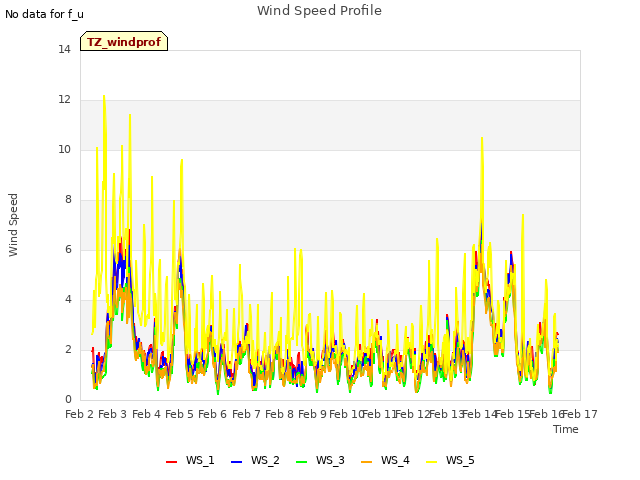Click the WS_4 orange legend swatch
The image size is (640, 480).
[x=367, y=461]
